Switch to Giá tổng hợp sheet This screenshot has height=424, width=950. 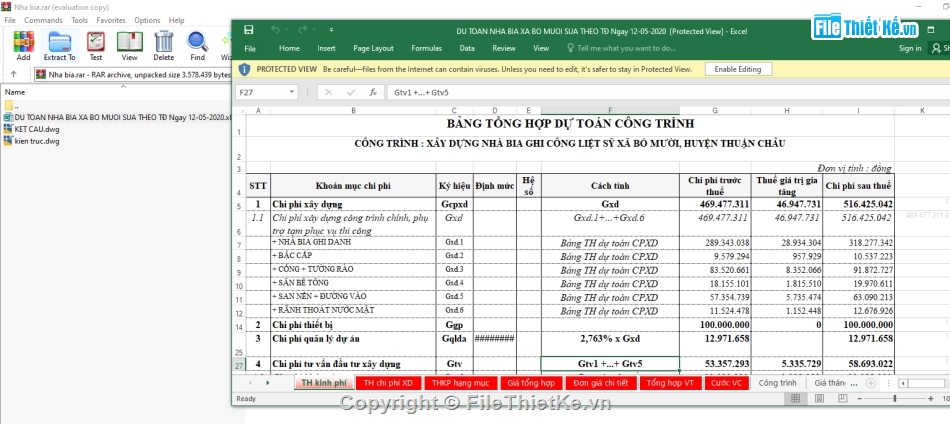tap(531, 383)
